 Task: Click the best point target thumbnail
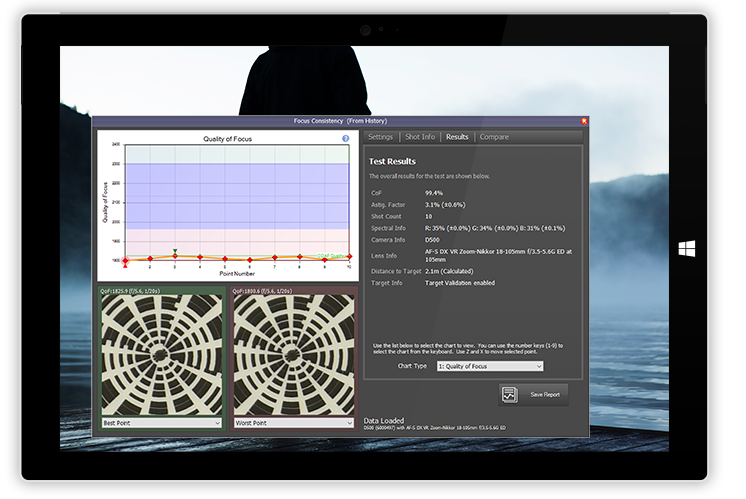[x=160, y=354]
